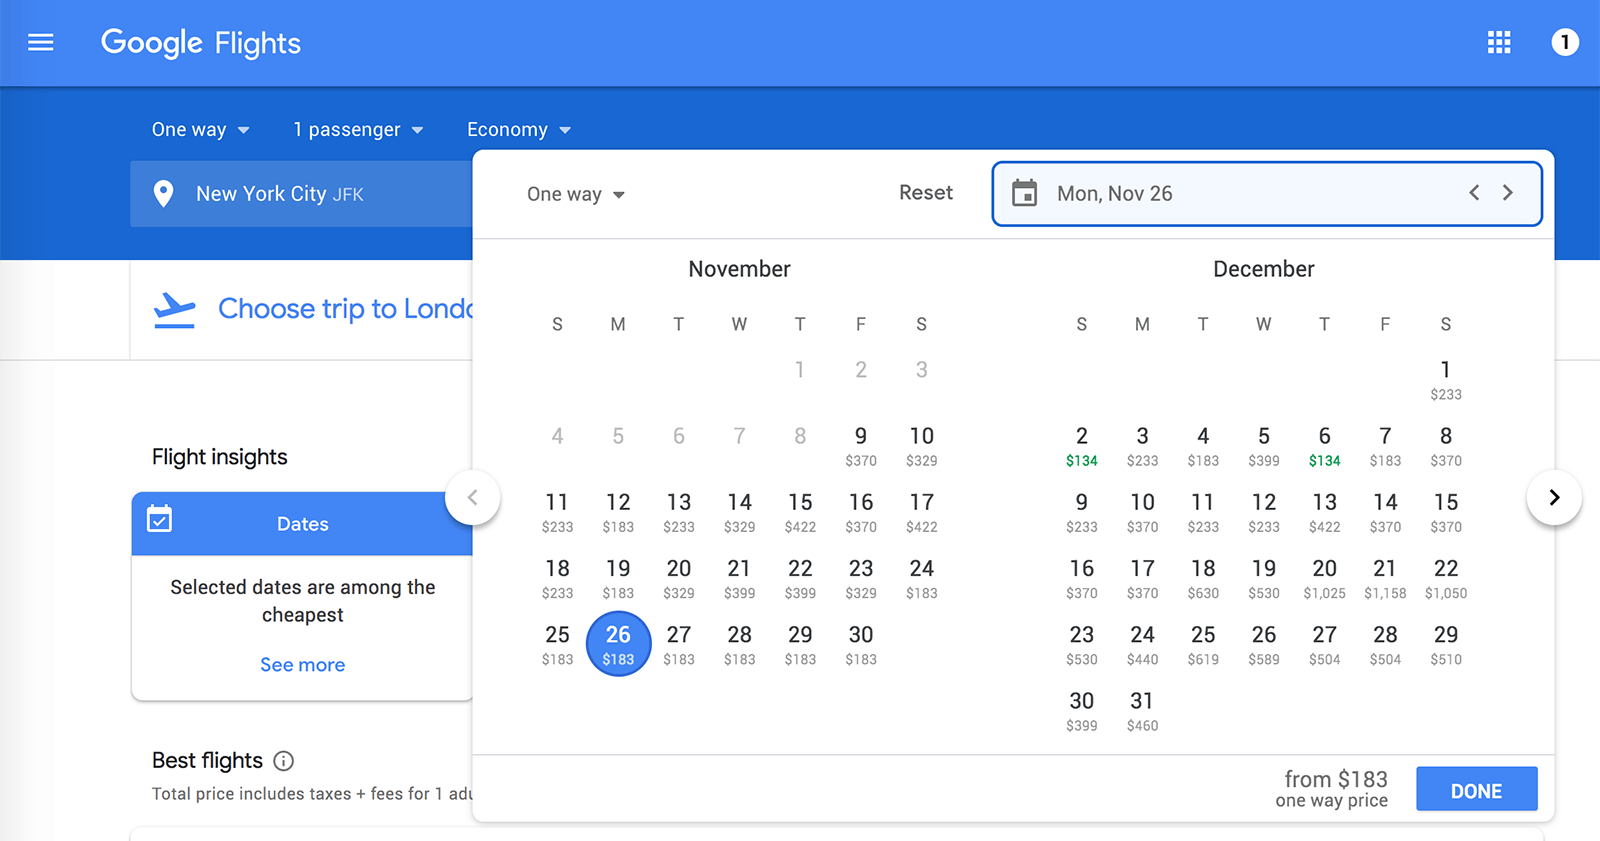Image resolution: width=1600 pixels, height=841 pixels.
Task: Select November 27 priced $183
Action: [679, 645]
